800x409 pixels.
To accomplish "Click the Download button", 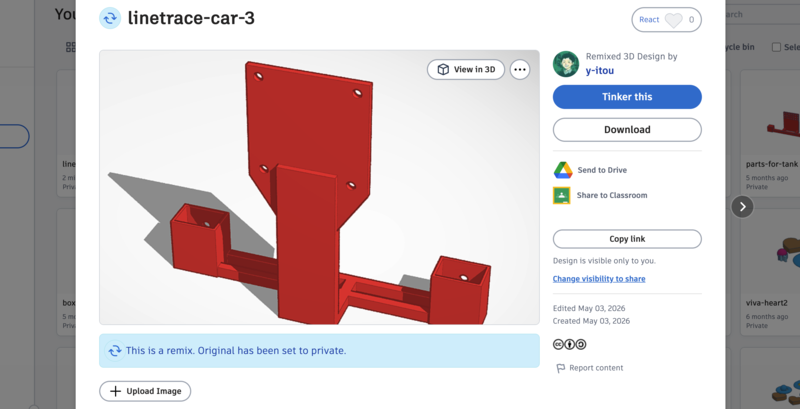I will pyautogui.click(x=627, y=130).
